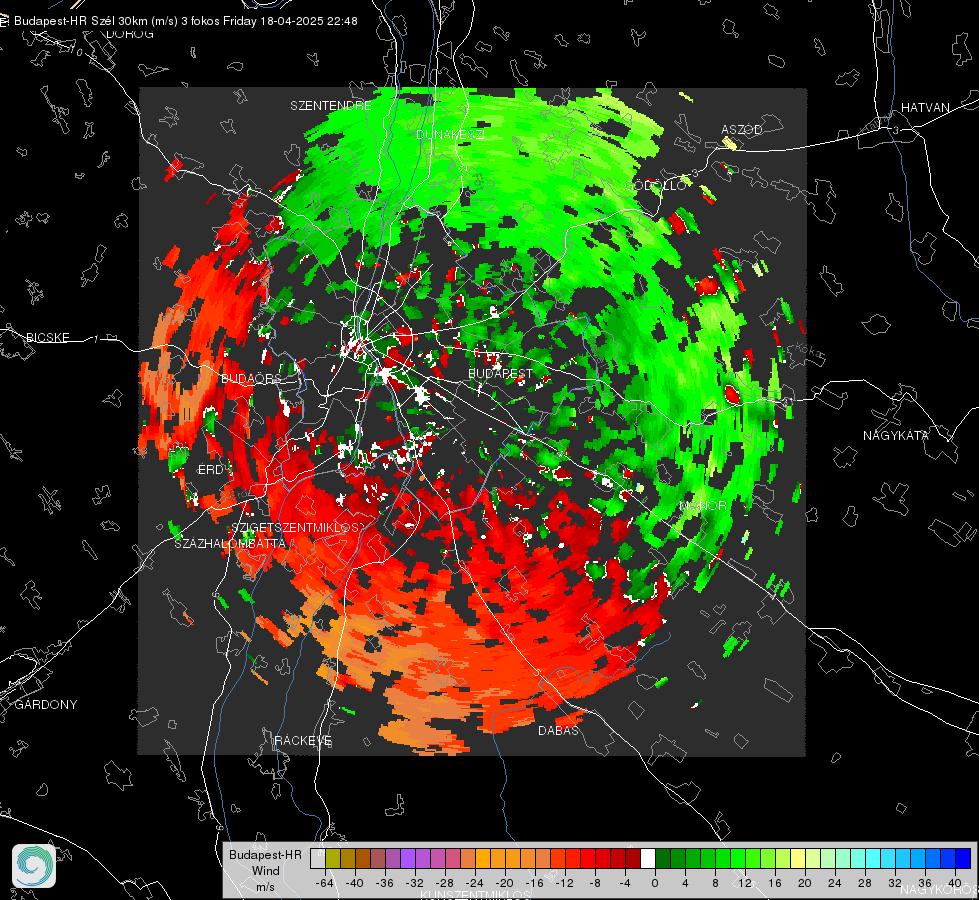Click the 28 legend value
Image resolution: width=979 pixels, height=900 pixels.
864,883
